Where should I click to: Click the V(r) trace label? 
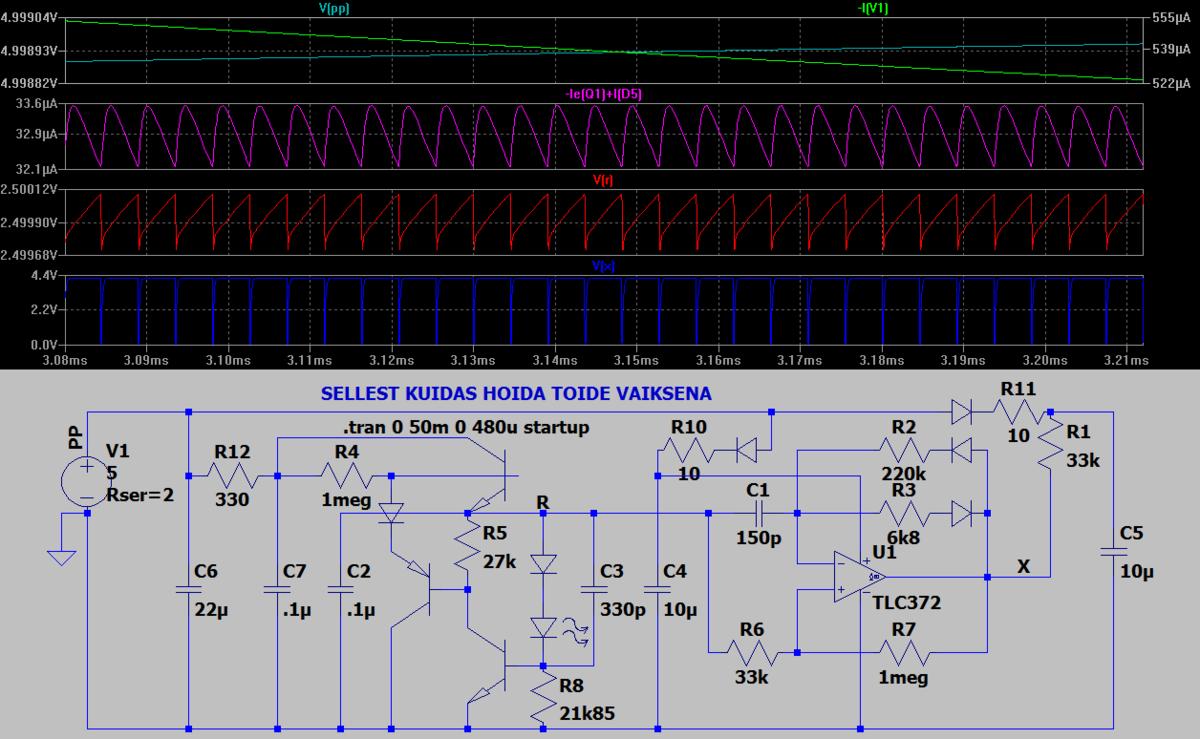point(603,180)
